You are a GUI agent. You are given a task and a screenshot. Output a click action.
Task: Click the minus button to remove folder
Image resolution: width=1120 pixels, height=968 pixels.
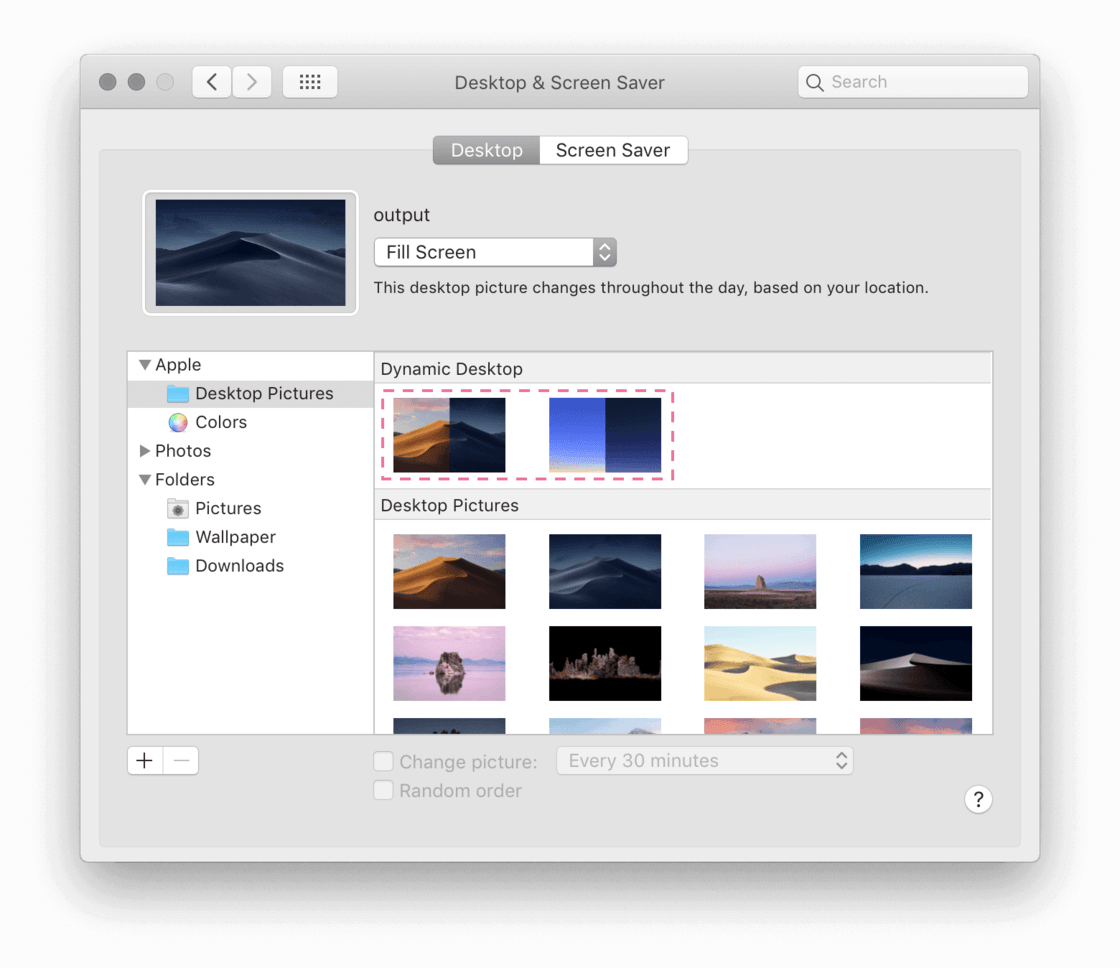181,761
